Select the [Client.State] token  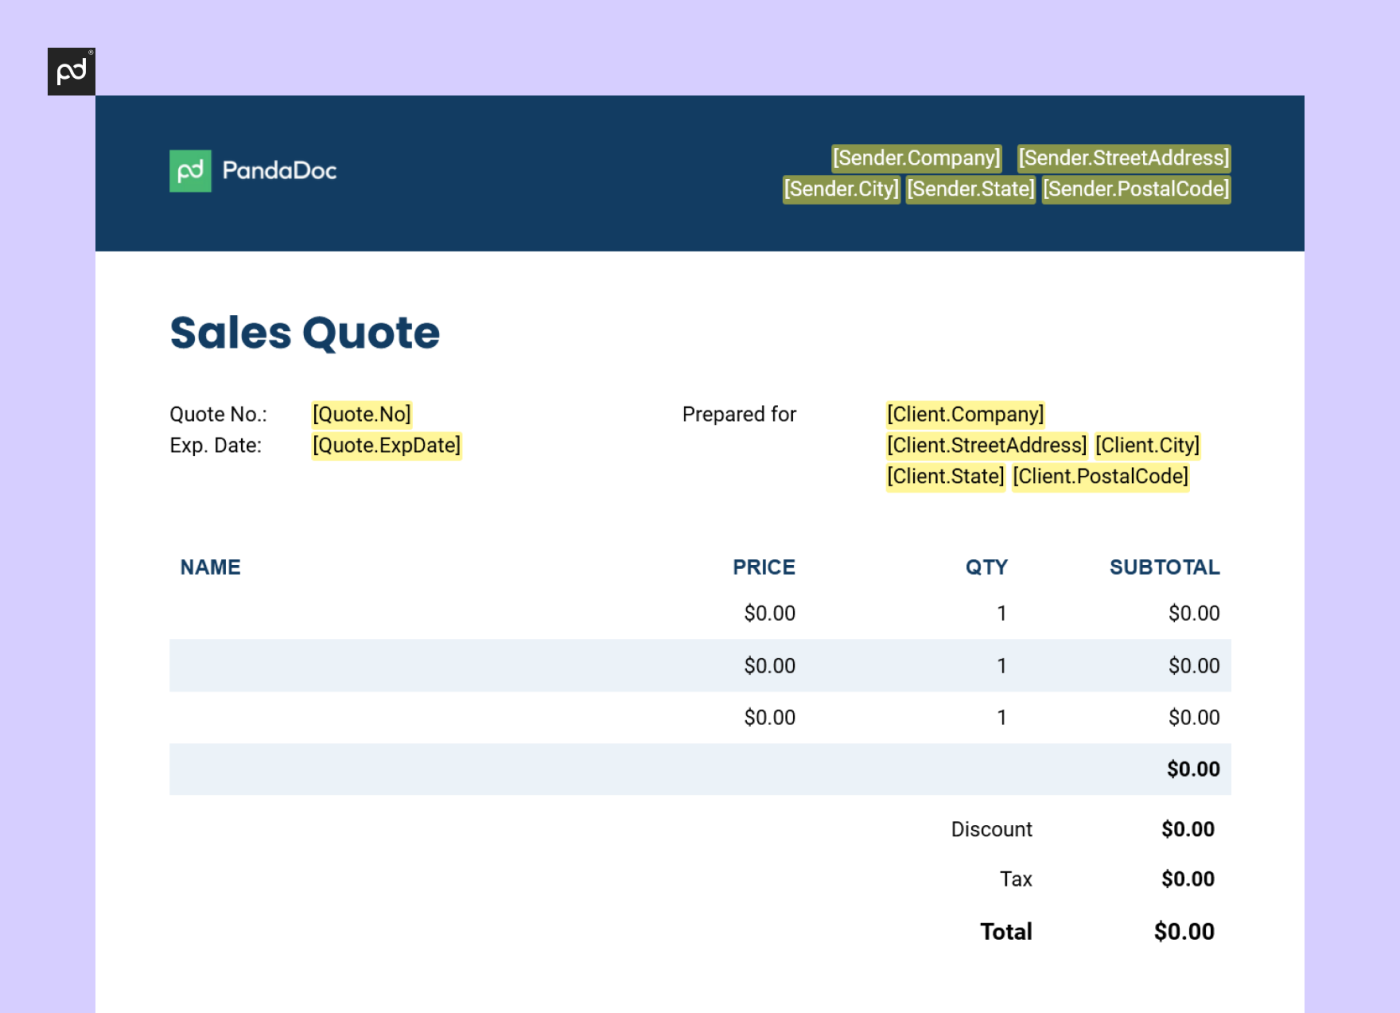[x=945, y=476]
